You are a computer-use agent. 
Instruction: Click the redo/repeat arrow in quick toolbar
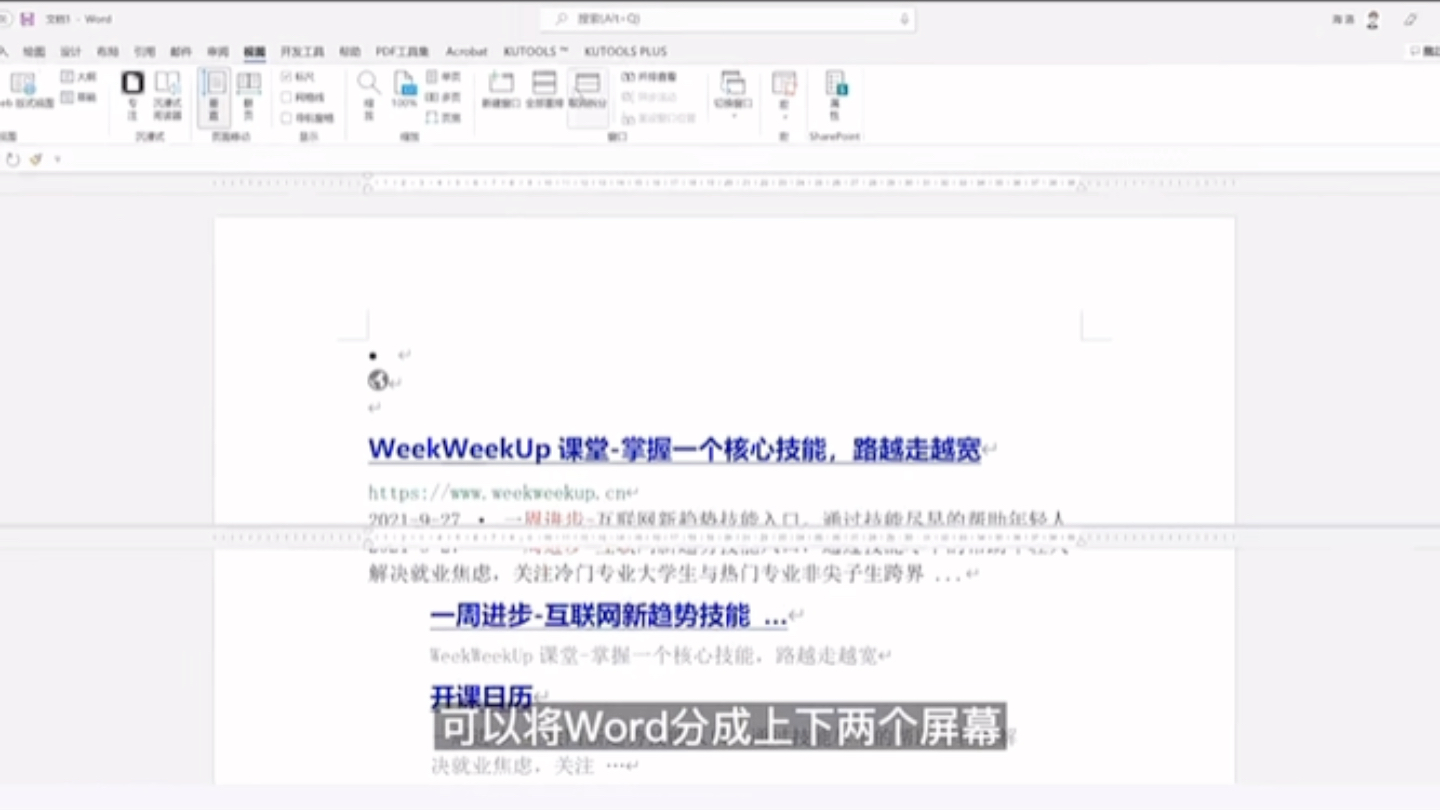click(13, 159)
